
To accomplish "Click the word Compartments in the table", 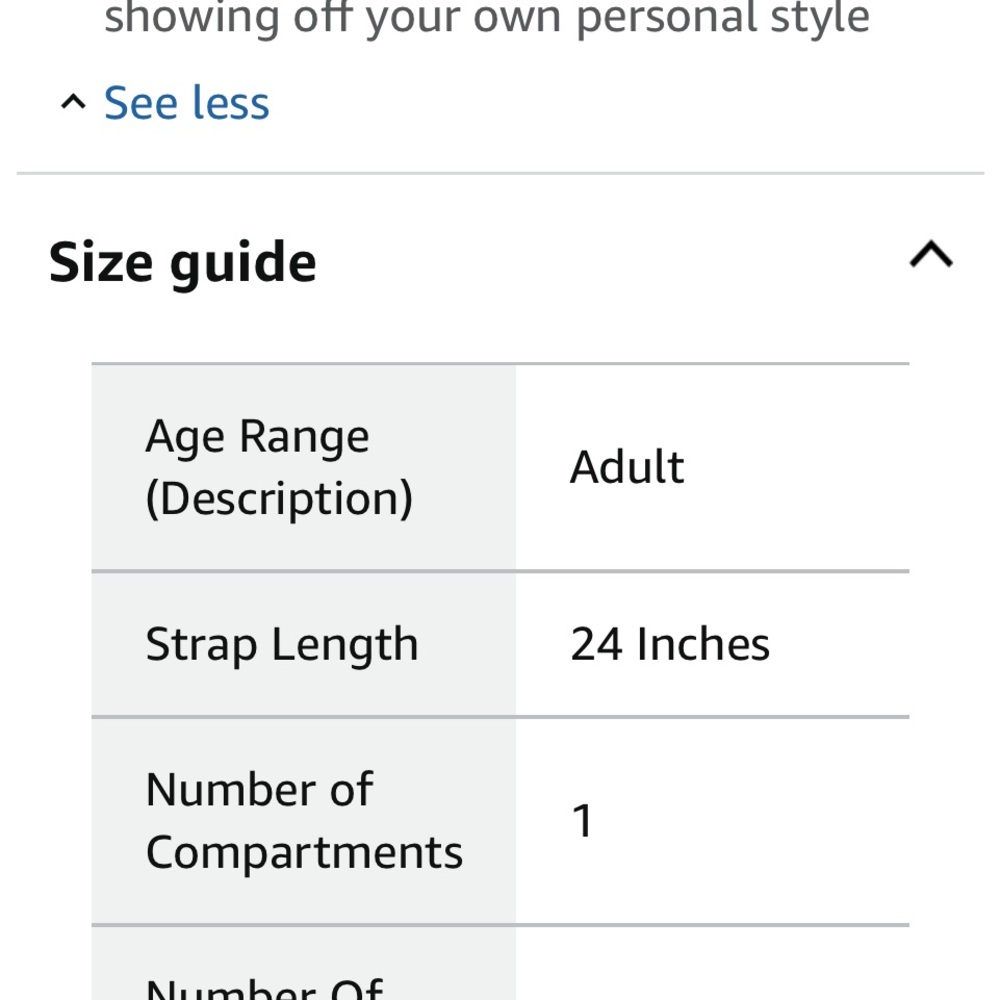I will point(304,853).
